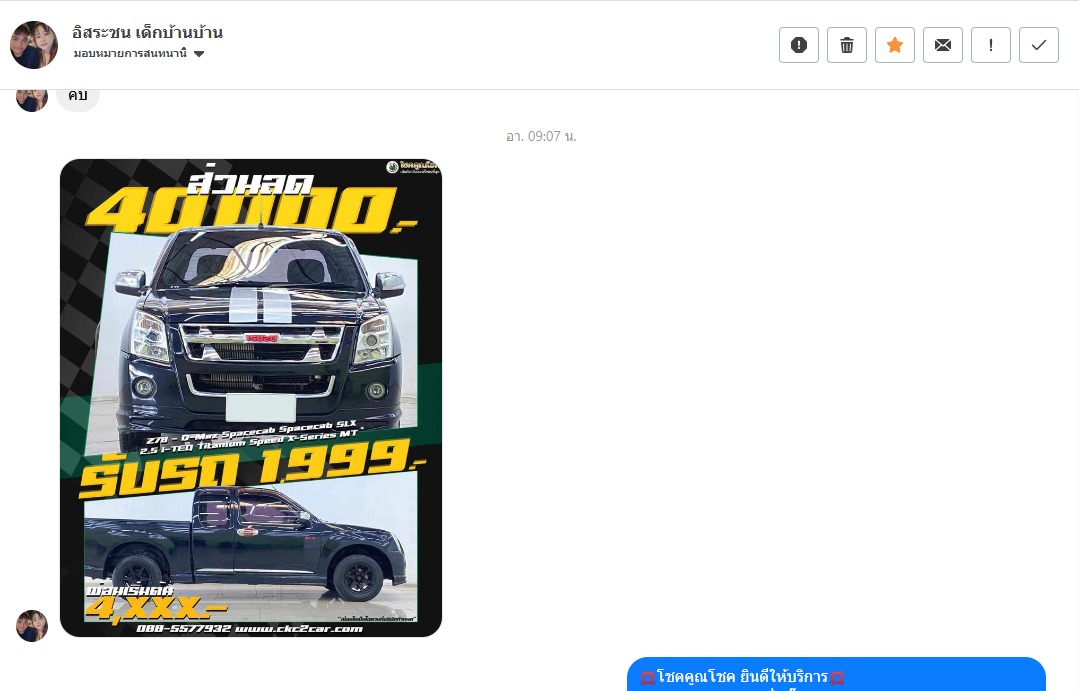The width and height of the screenshot is (1079, 691).
Task: Open the มอบหมายการสนทนานี้ assignment dropdown
Action: pos(139,54)
